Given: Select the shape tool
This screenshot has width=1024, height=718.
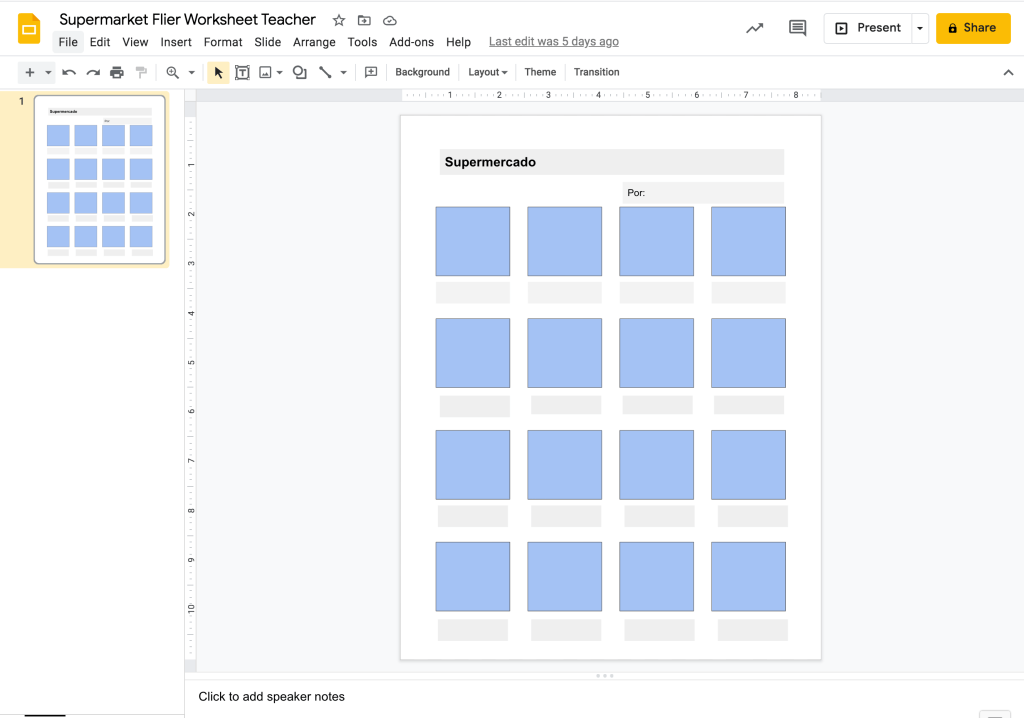Looking at the screenshot, I should (x=299, y=72).
